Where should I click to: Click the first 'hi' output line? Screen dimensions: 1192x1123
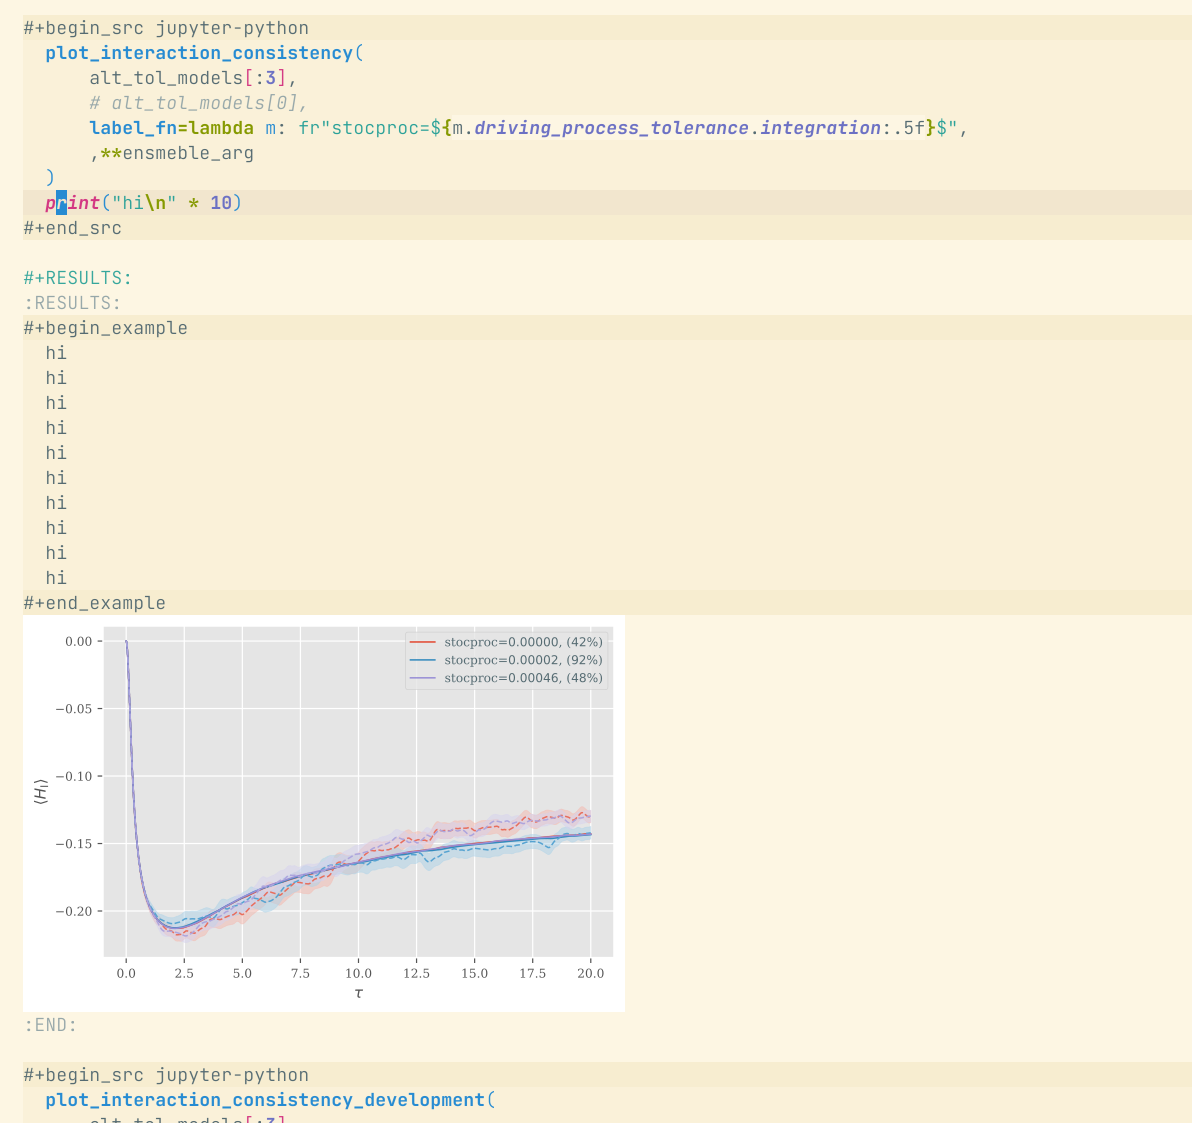[x=56, y=354]
